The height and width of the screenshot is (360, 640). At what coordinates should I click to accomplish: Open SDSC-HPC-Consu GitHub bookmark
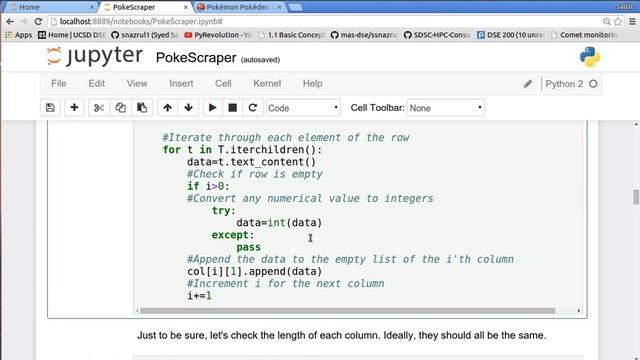(x=437, y=35)
